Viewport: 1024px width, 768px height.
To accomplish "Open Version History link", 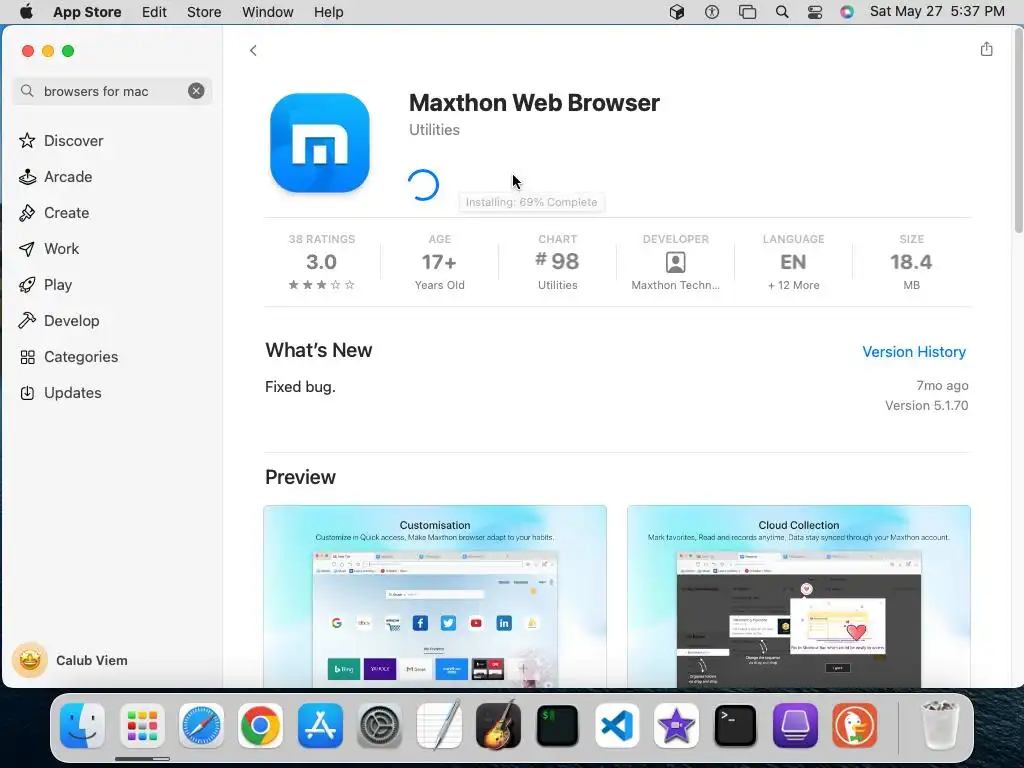I will click(914, 351).
